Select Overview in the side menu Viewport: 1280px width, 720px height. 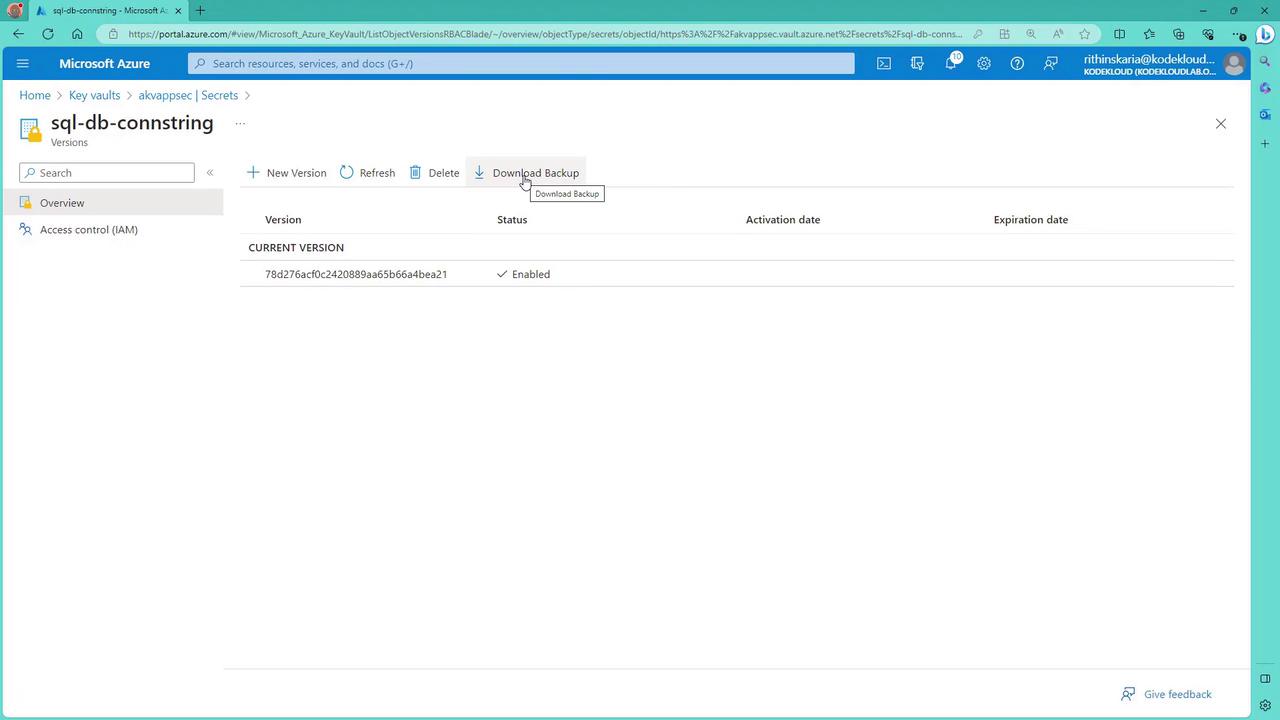pos(62,203)
